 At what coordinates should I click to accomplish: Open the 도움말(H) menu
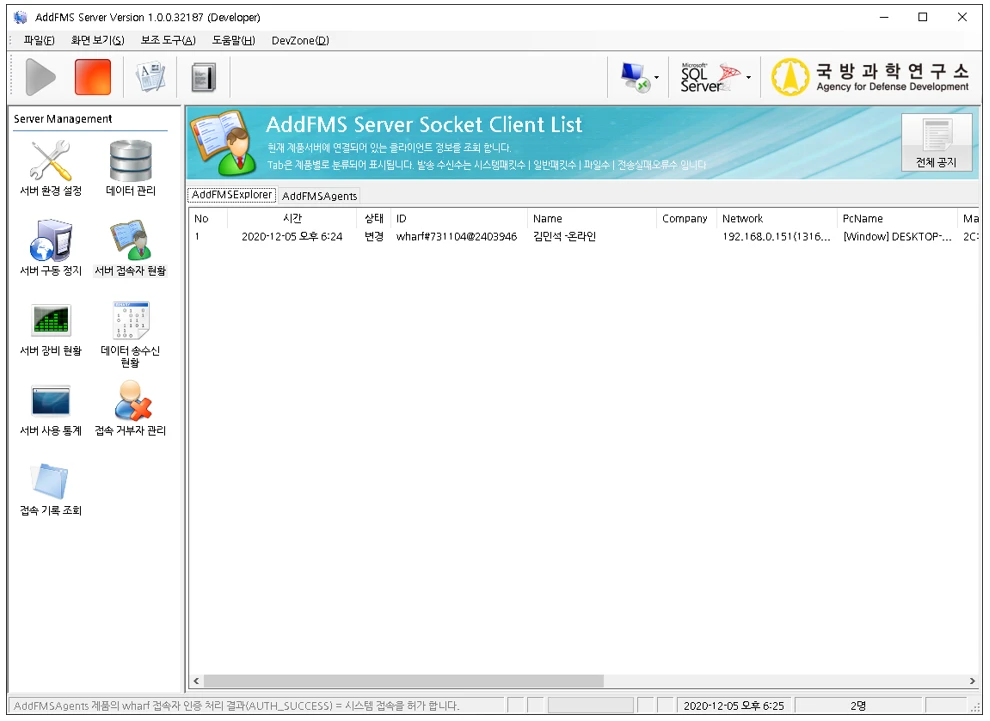coord(234,40)
